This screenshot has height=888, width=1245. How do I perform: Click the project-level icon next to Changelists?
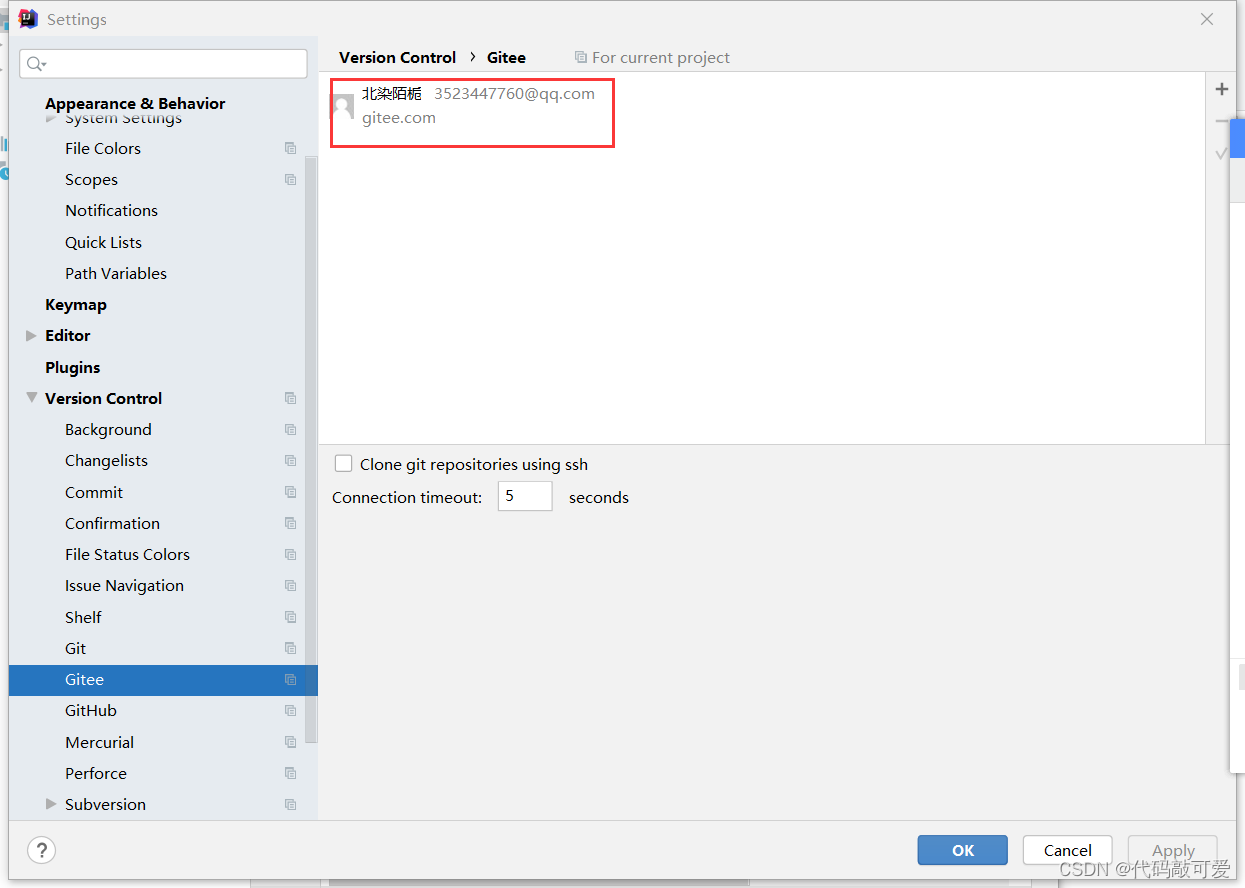290,461
